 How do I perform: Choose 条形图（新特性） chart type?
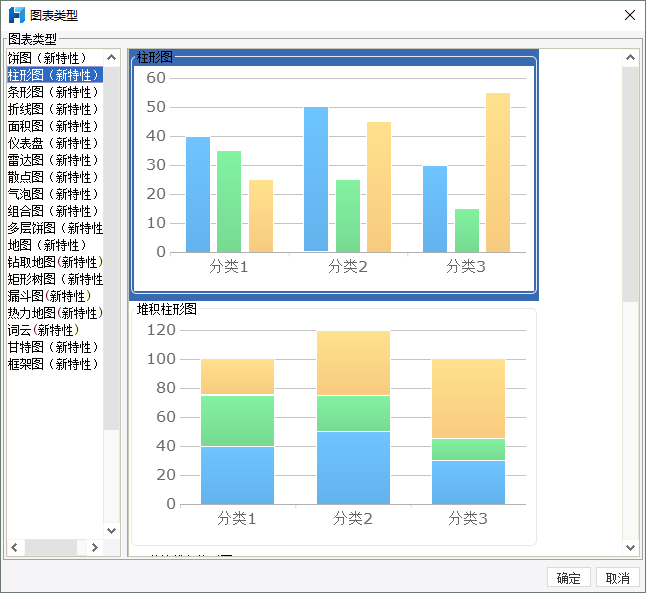click(x=55, y=92)
